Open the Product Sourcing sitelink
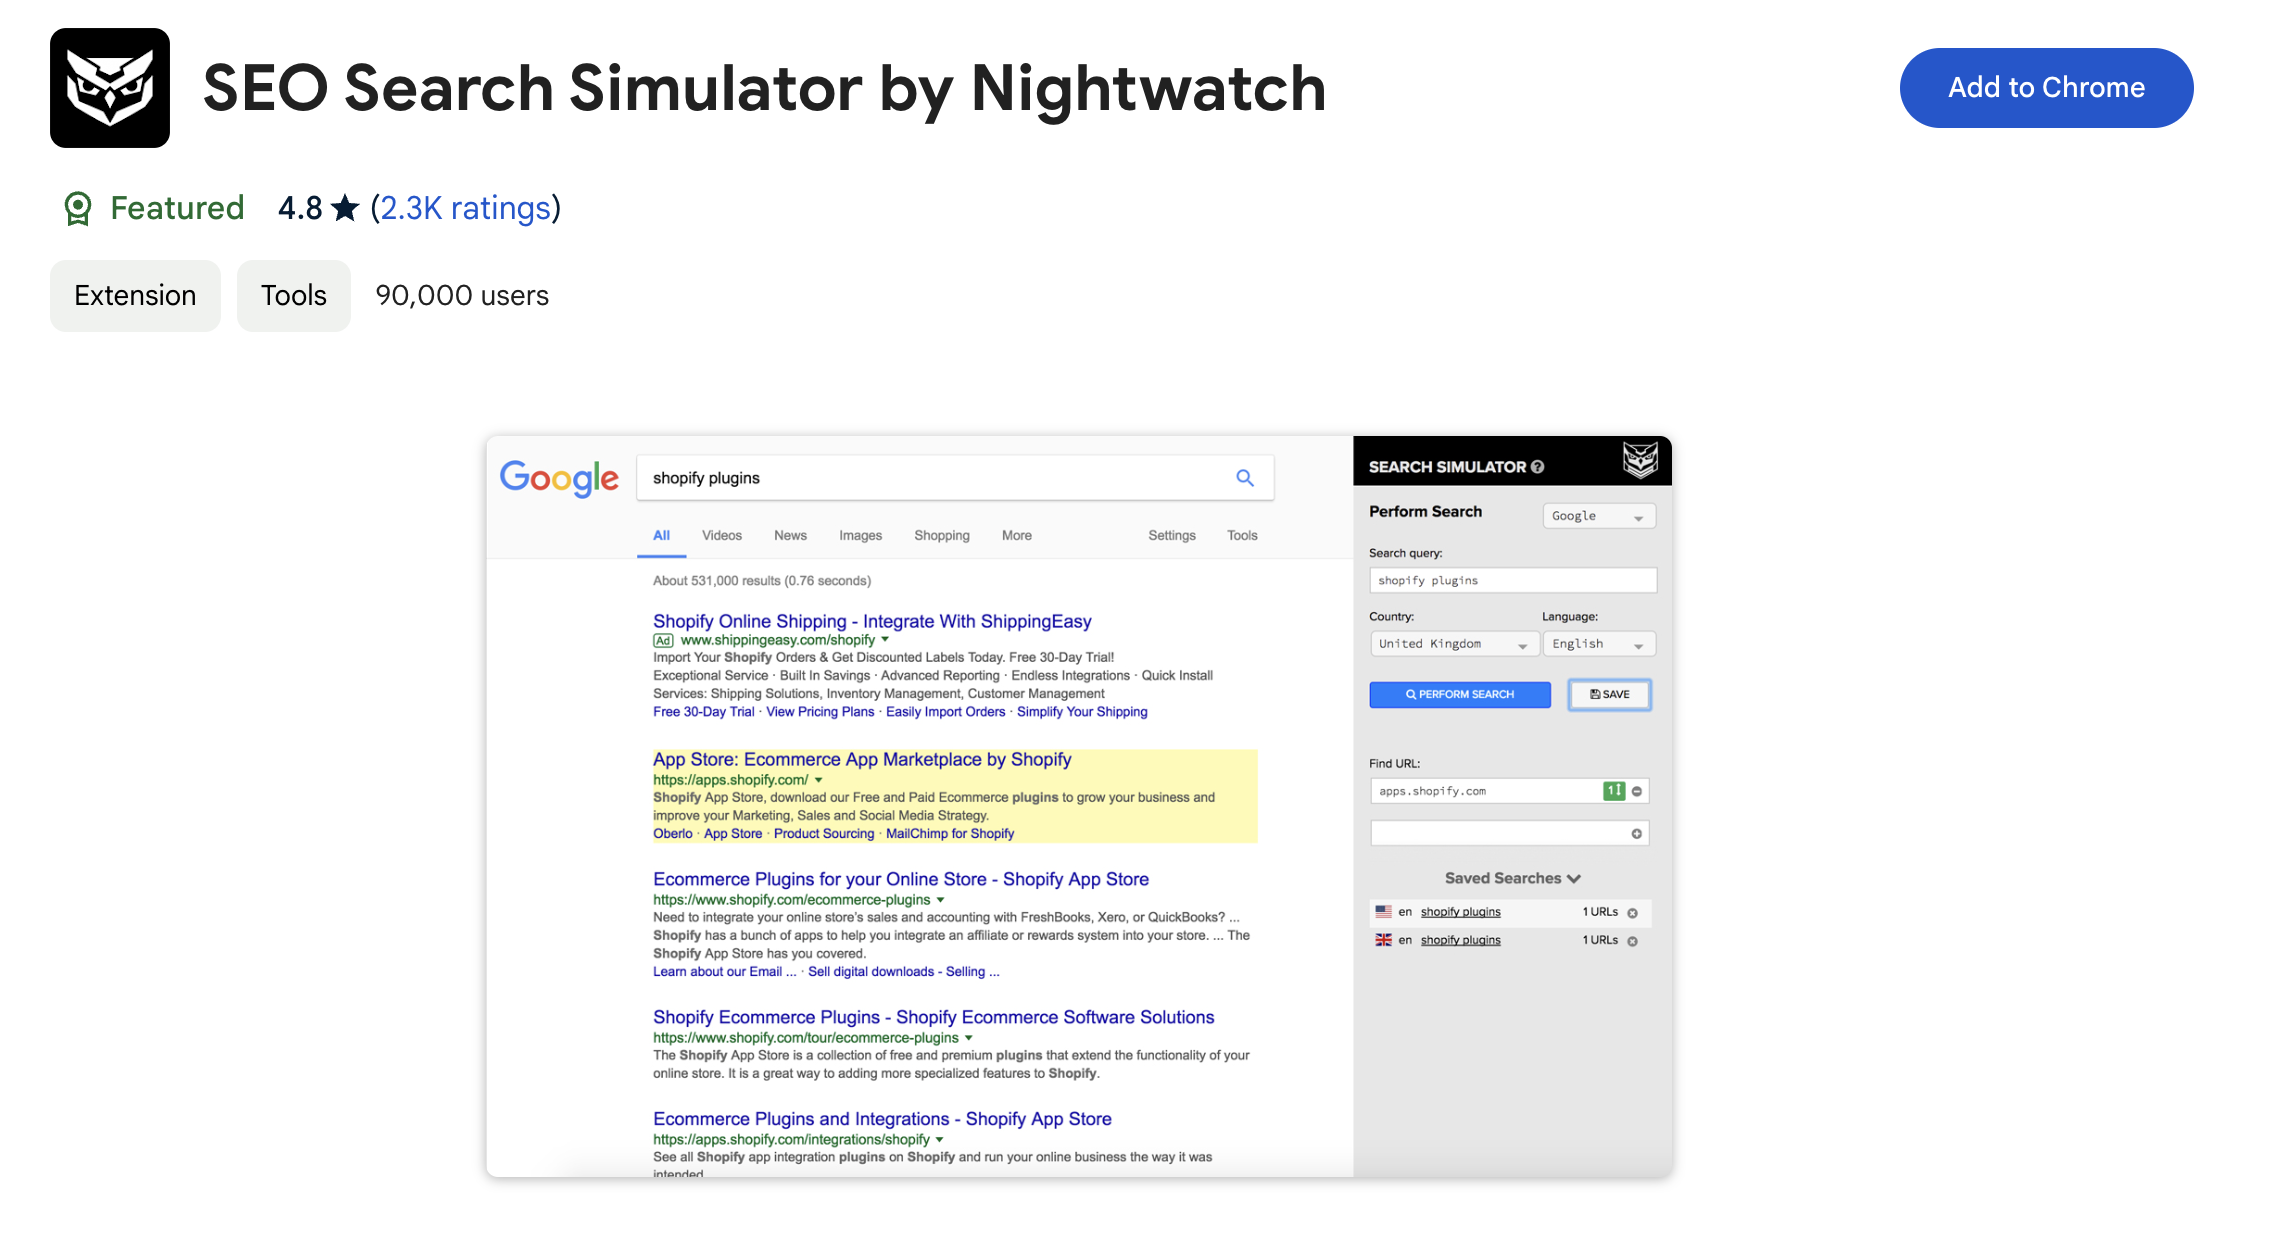2280x1234 pixels. (x=824, y=834)
